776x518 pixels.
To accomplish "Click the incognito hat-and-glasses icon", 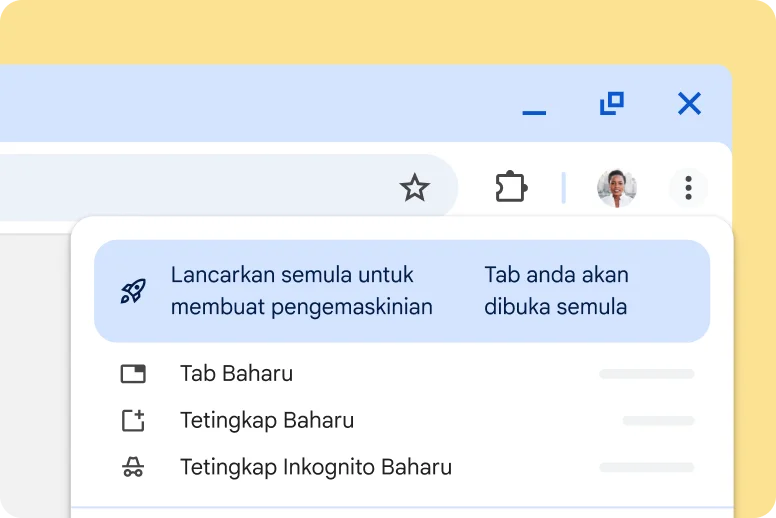I will [133, 467].
